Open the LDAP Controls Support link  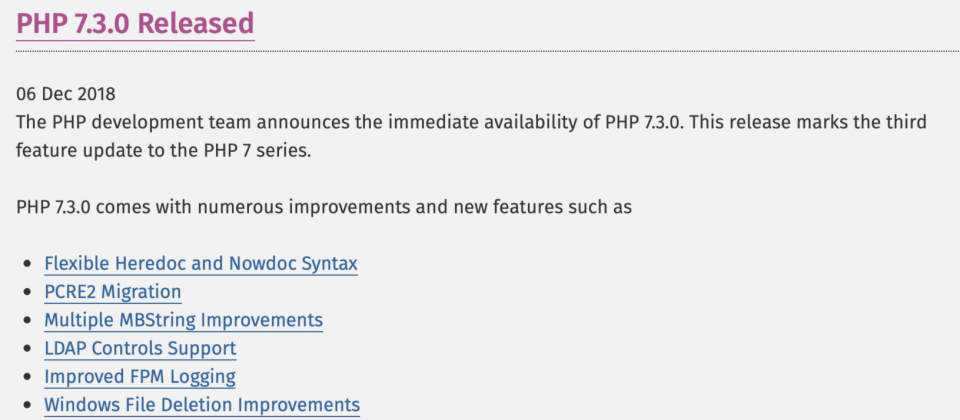point(140,348)
